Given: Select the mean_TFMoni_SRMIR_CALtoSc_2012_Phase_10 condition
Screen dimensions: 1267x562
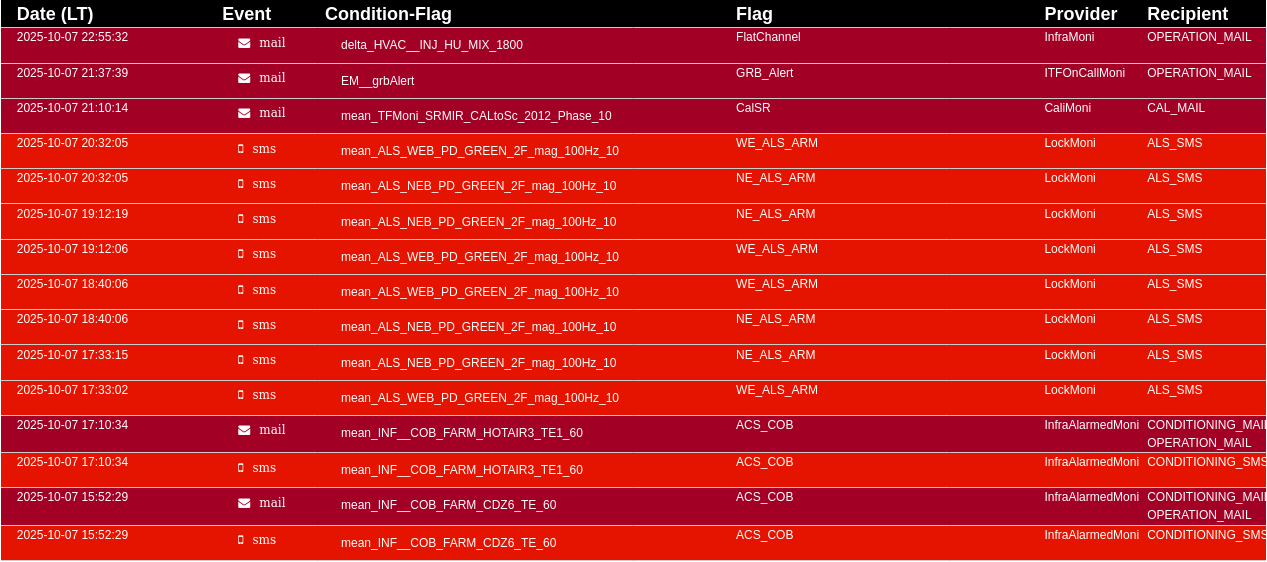Looking at the screenshot, I should (x=476, y=116).
